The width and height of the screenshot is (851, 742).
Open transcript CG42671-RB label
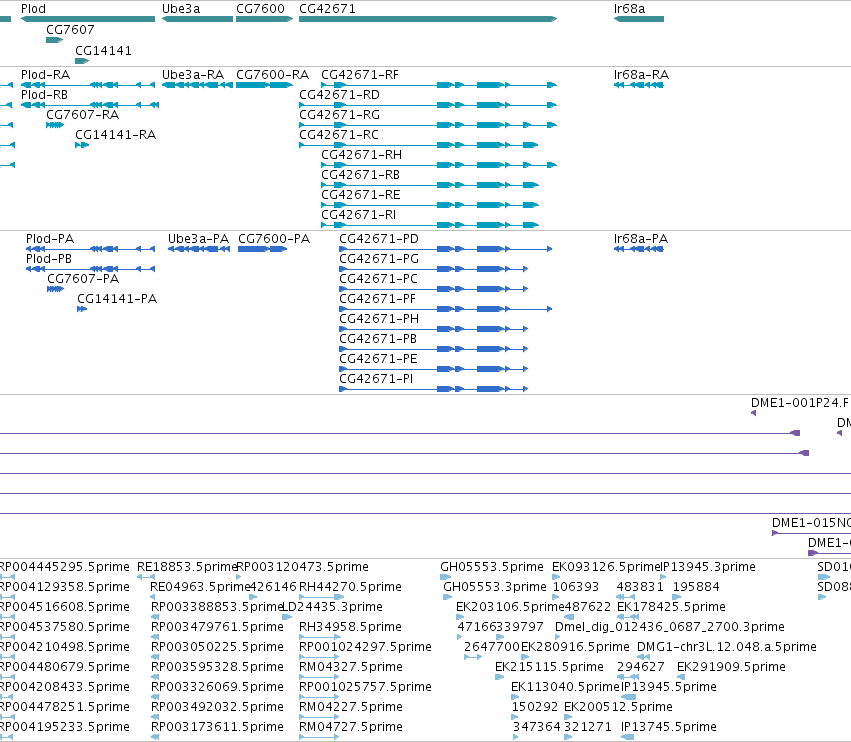360,175
